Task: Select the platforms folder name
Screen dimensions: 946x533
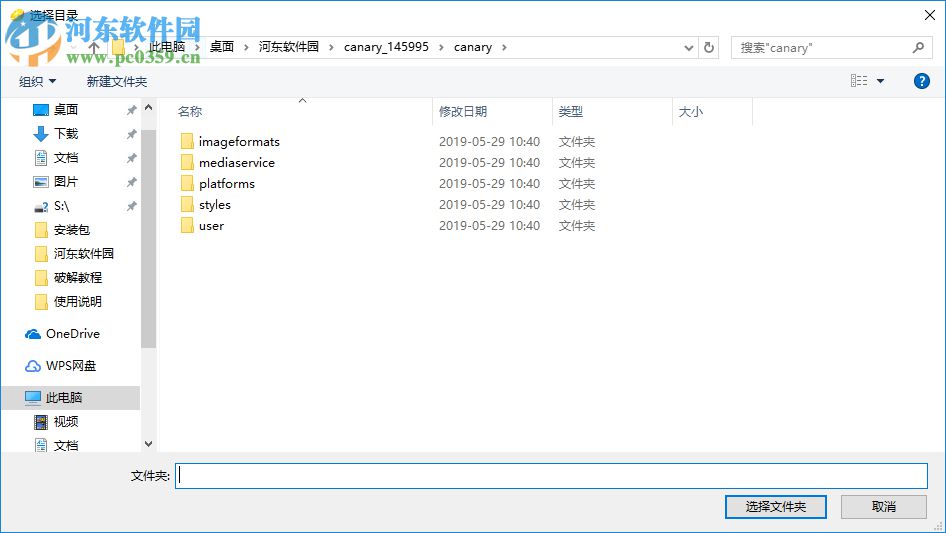Action: [227, 184]
